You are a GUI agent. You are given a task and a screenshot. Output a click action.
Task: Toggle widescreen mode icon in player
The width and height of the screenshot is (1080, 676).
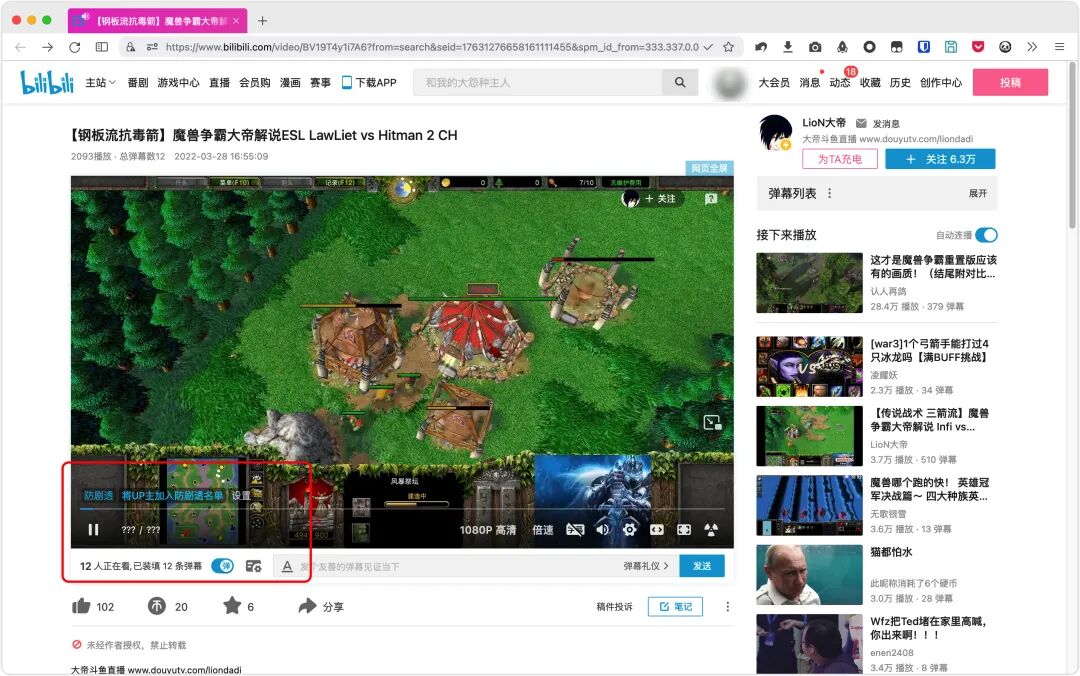click(656, 529)
